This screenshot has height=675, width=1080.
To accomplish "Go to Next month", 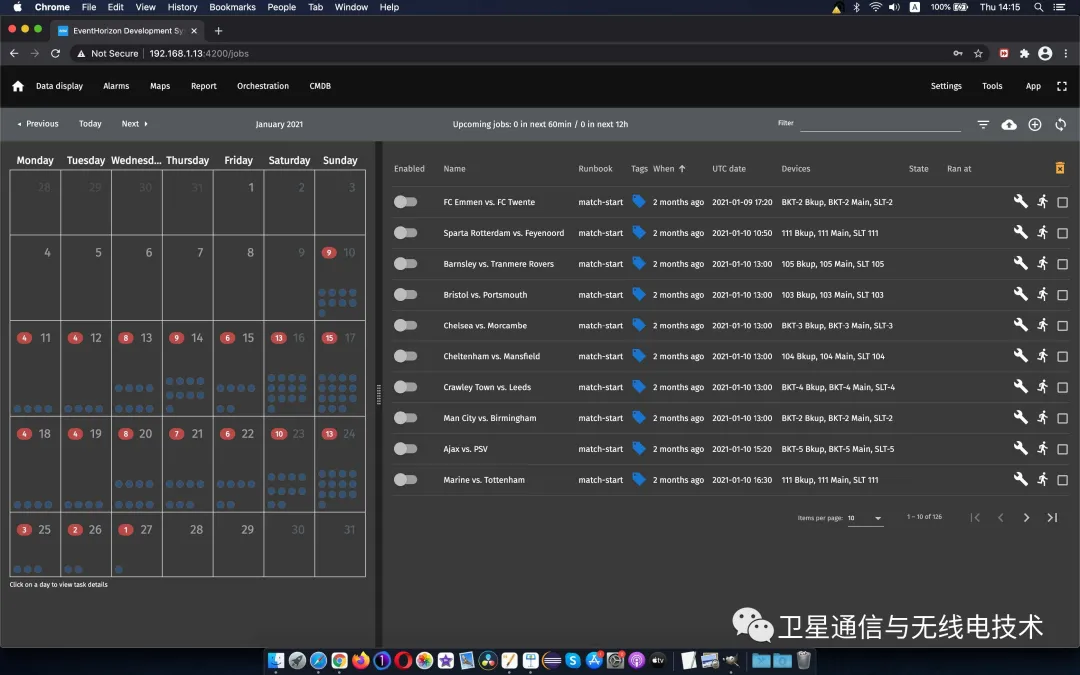I will point(134,124).
